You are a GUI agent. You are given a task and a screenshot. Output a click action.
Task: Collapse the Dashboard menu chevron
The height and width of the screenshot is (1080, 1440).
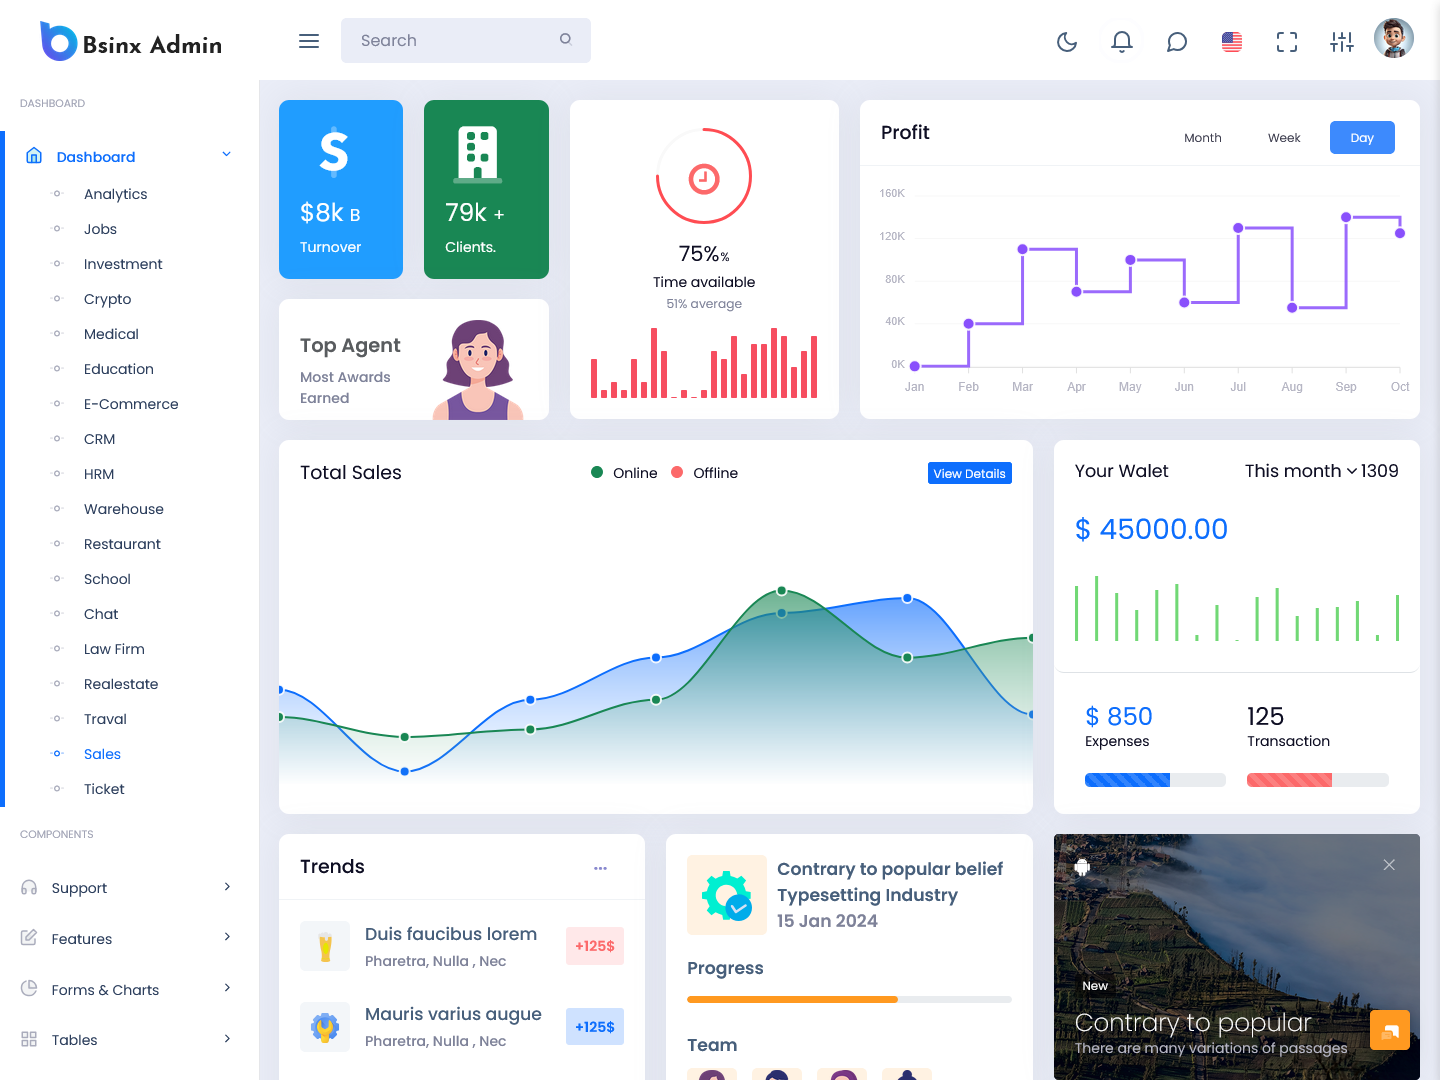227,155
